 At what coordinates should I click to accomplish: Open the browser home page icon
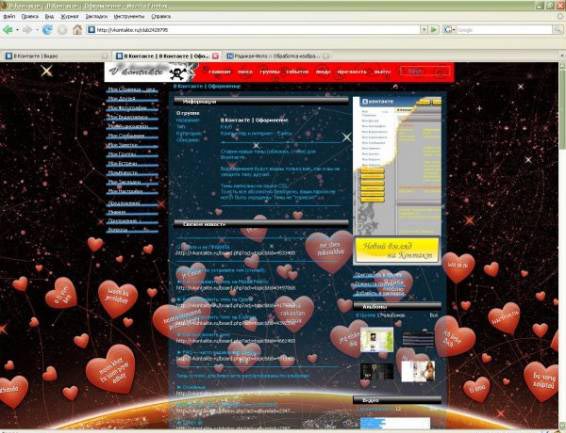tap(77, 30)
